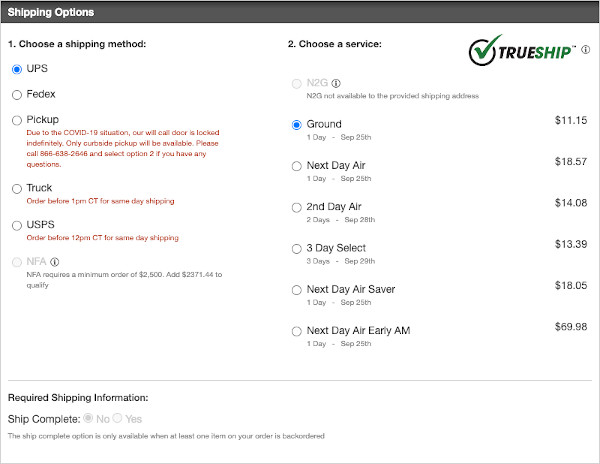Screen dimensions: 600x464
Task: Select USPS shipping method
Action: [x=17, y=225]
